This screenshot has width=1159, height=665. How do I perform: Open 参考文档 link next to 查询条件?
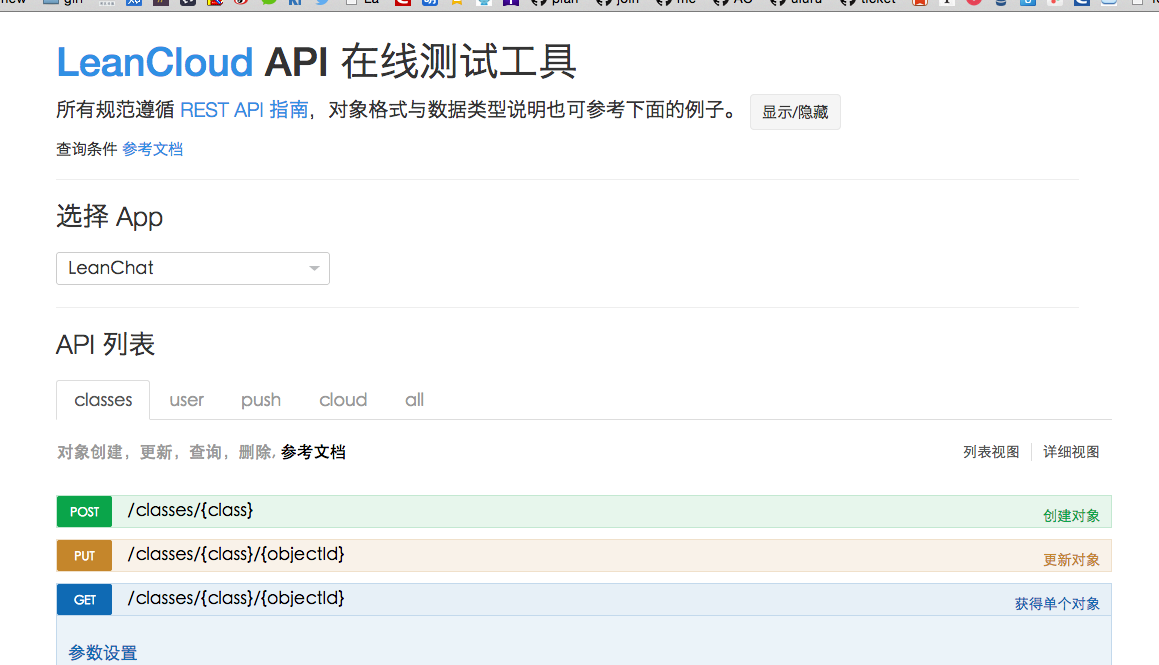pyautogui.click(x=152, y=149)
